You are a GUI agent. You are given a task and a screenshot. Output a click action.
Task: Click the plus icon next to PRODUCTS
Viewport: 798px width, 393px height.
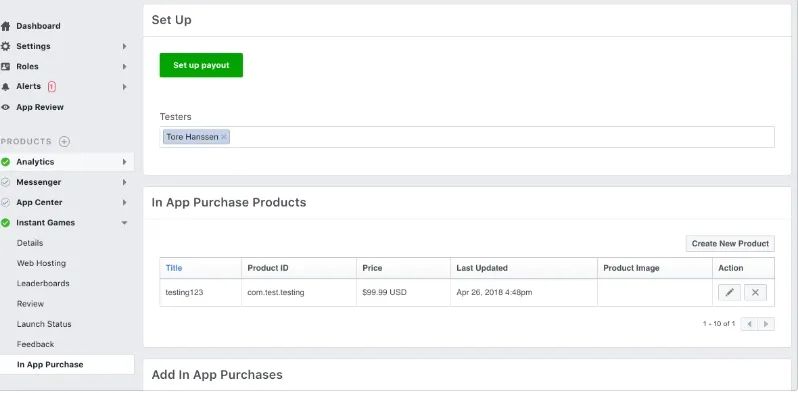[x=64, y=142]
